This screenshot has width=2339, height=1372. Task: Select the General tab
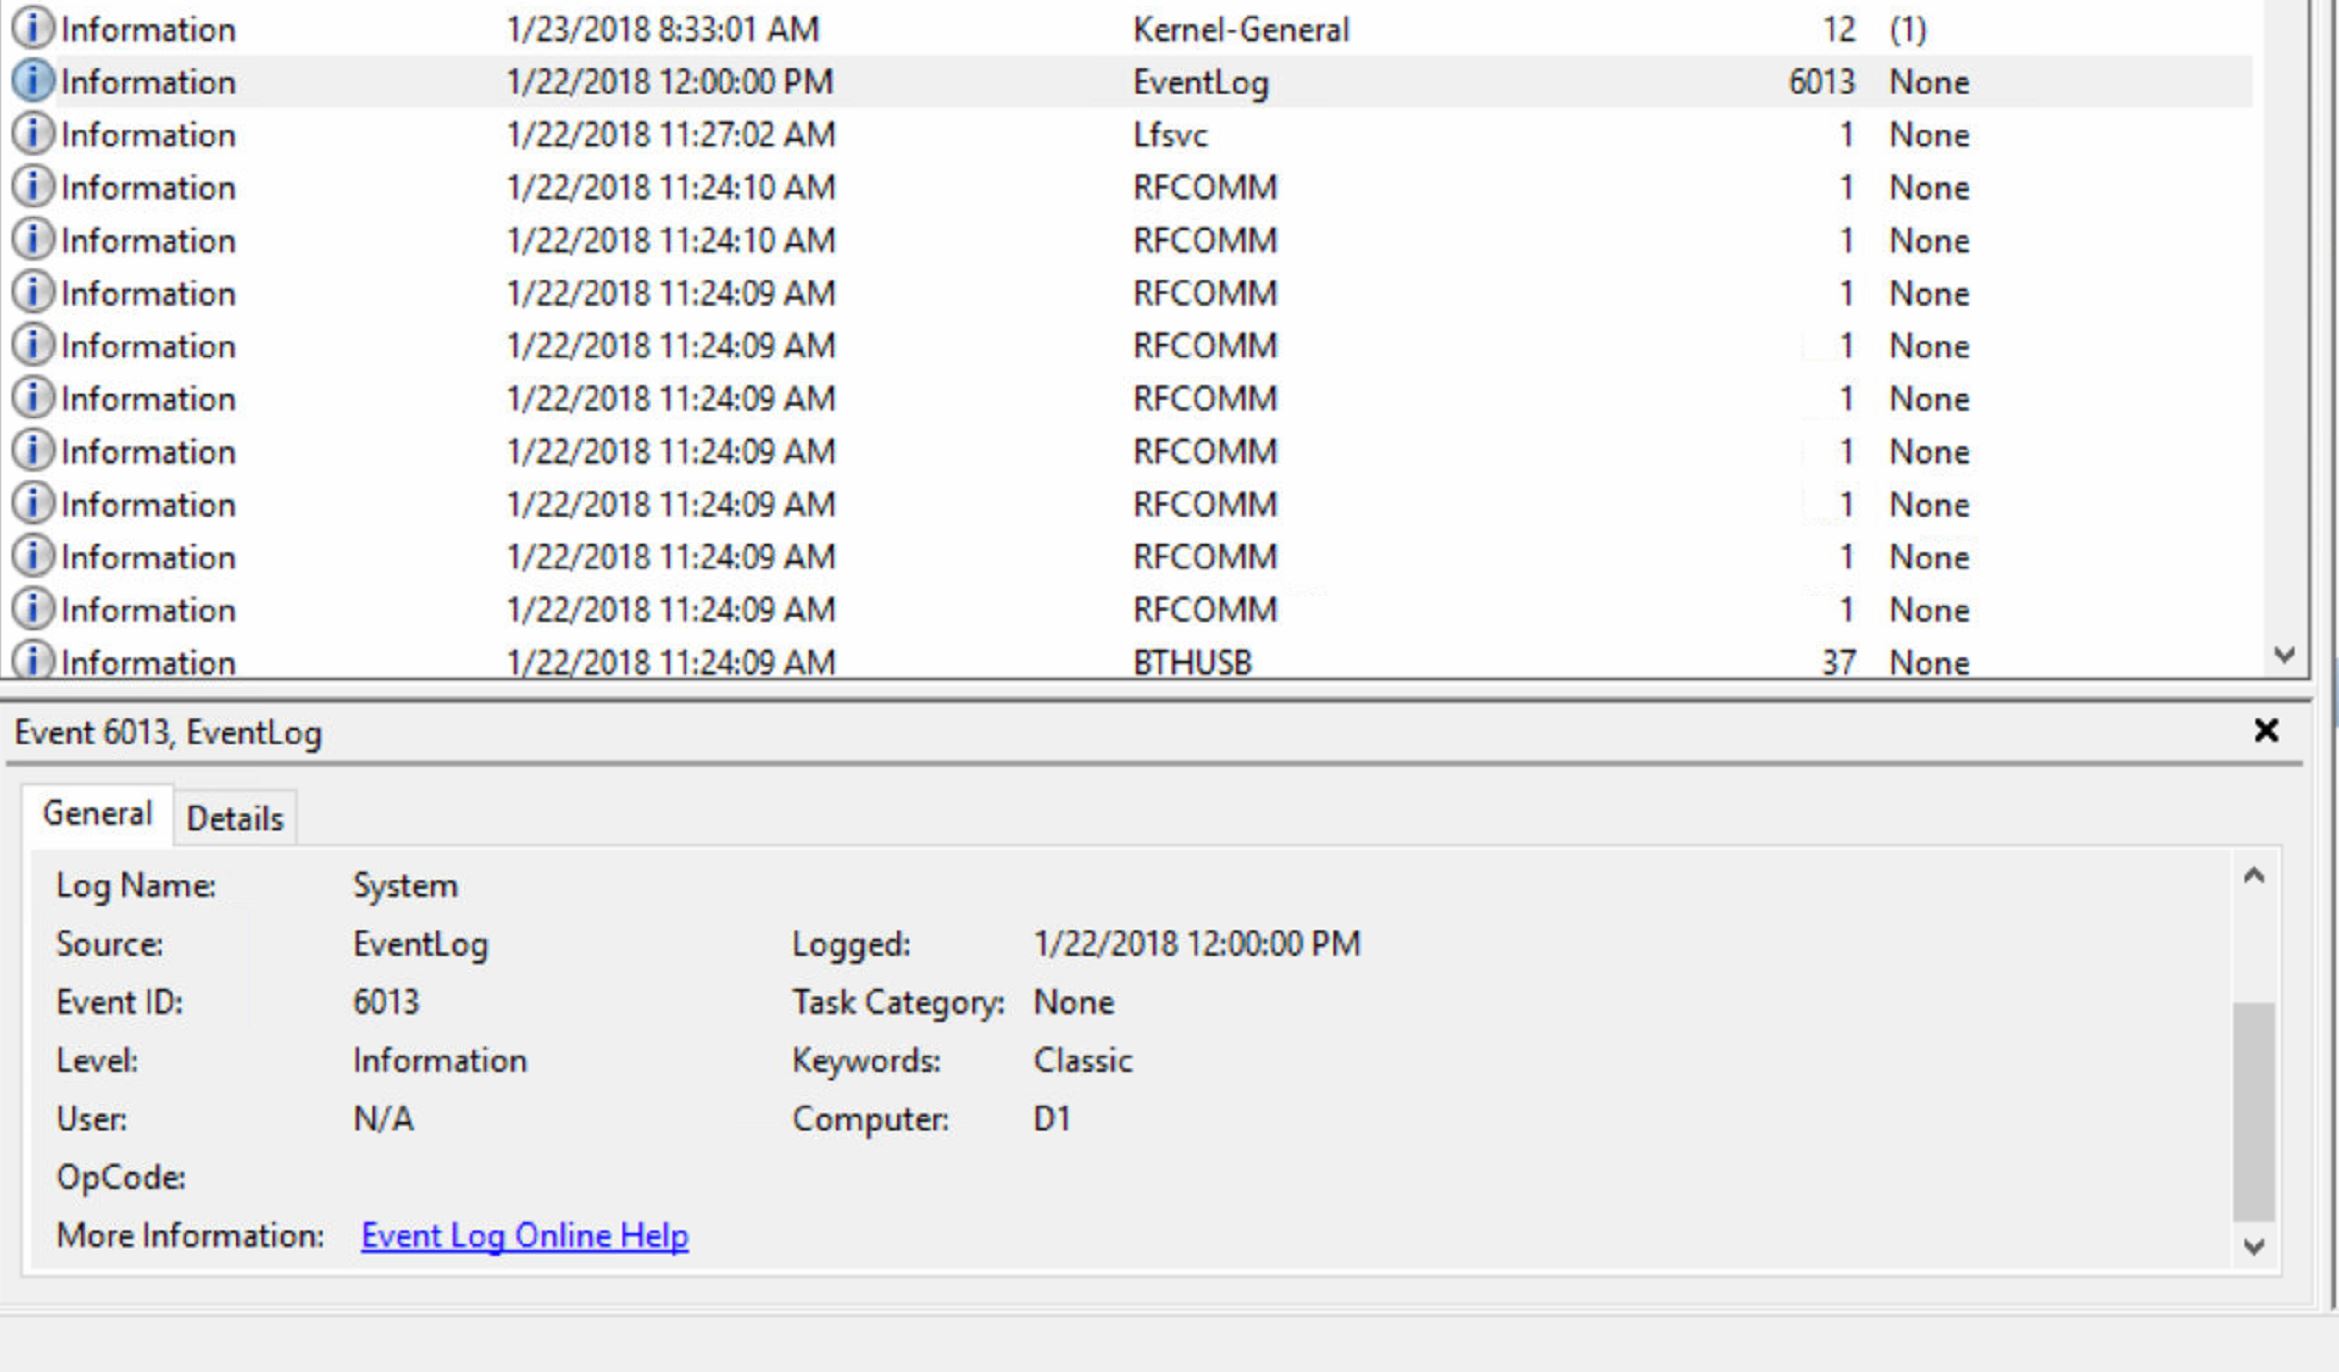tap(97, 812)
